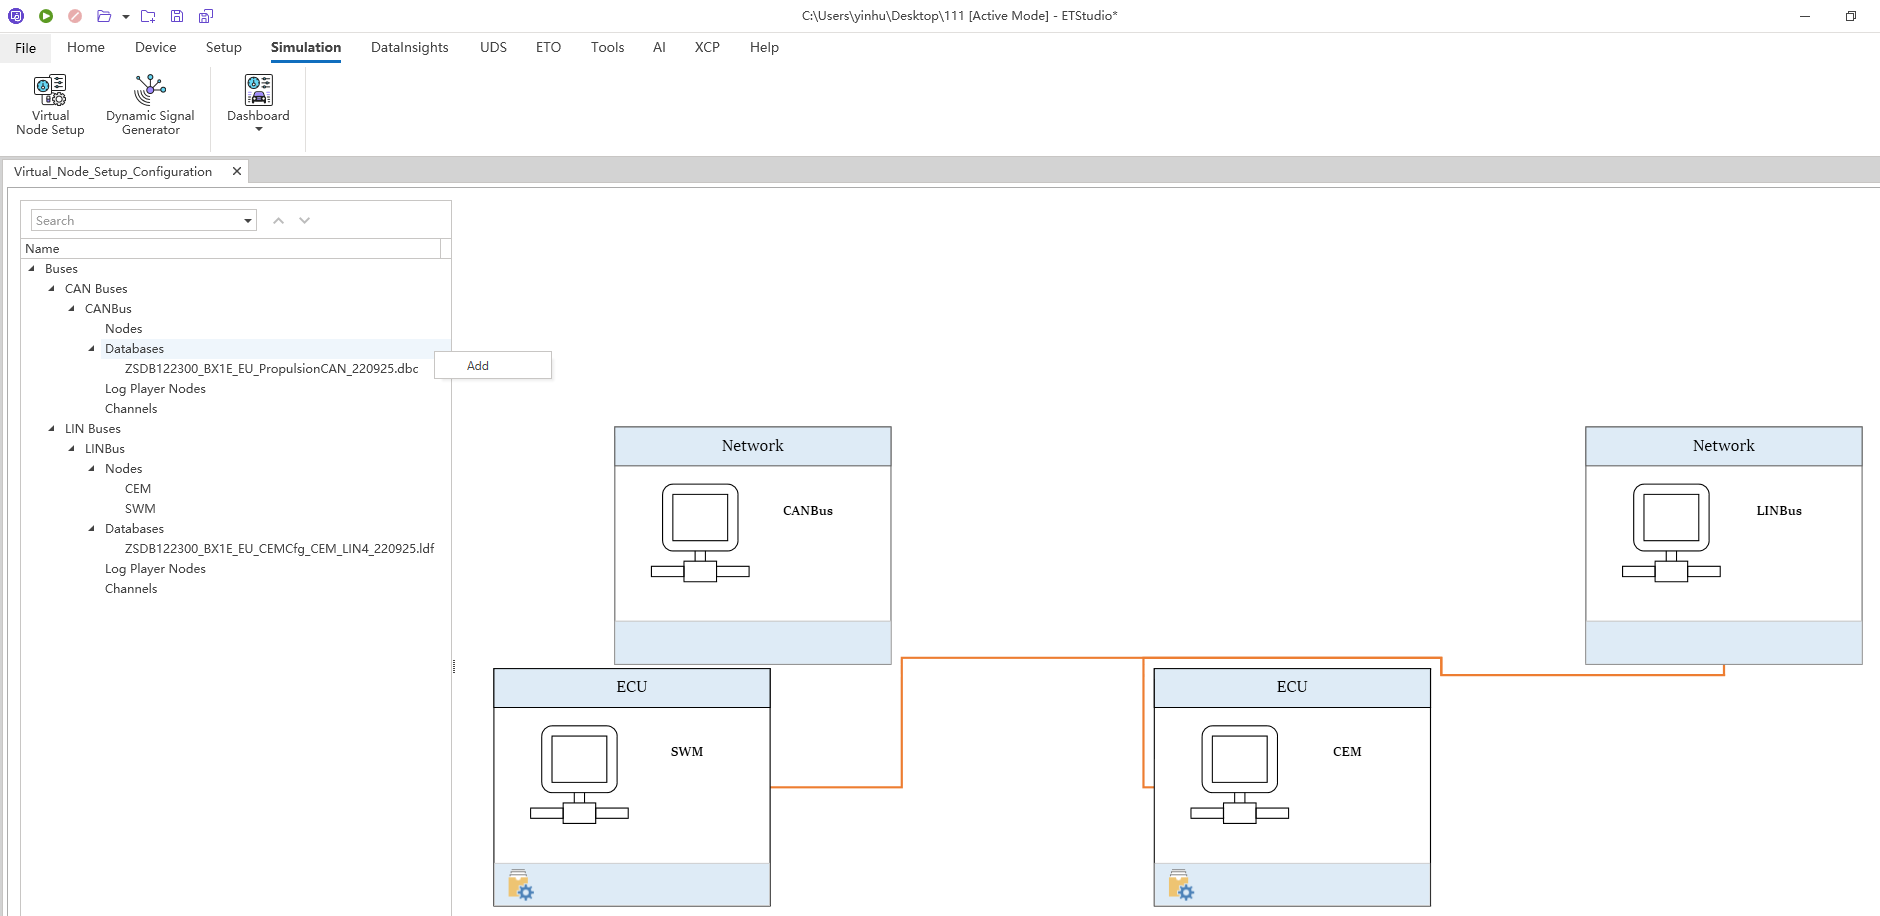Open the dropdown arrow beside open folder icon
The image size is (1880, 916).
[126, 17]
